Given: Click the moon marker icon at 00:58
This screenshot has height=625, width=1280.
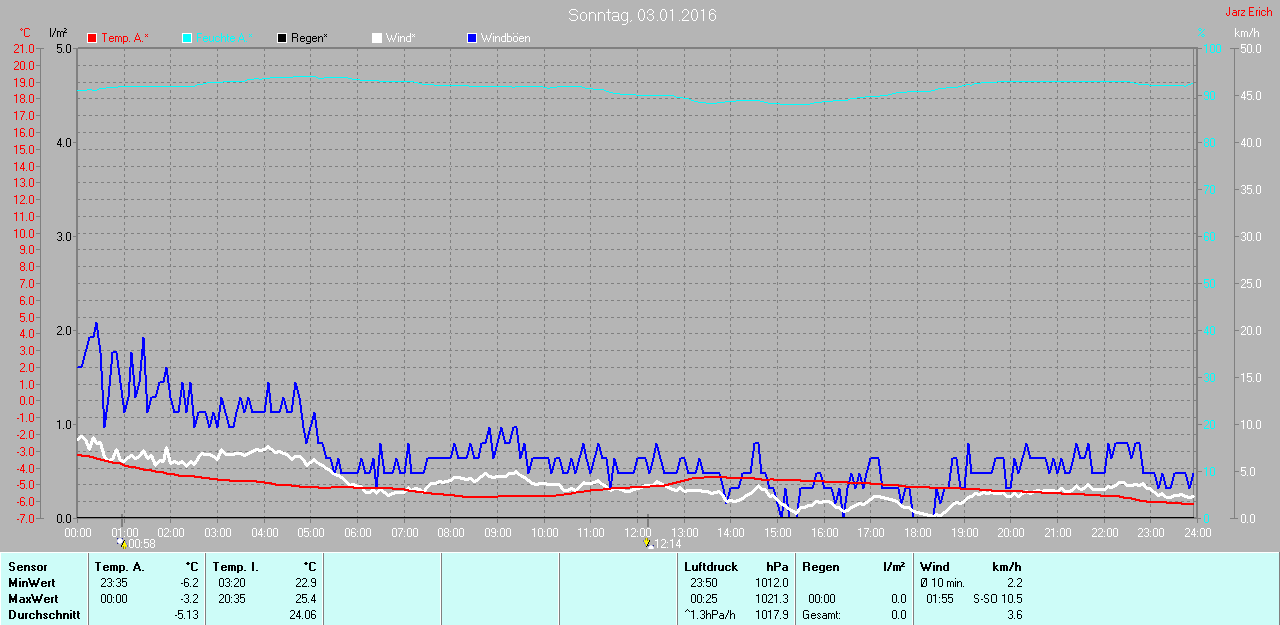Looking at the screenshot, I should pos(121,543).
